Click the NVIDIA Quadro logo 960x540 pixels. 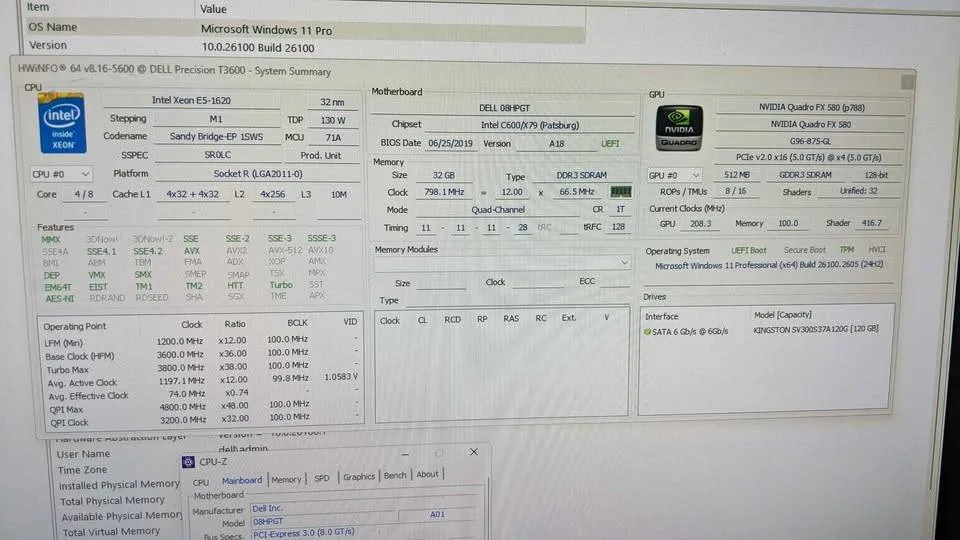point(679,130)
